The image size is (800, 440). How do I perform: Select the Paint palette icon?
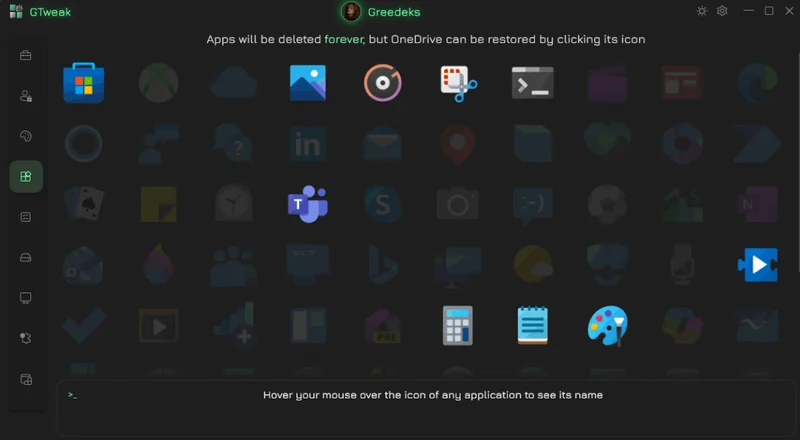[607, 326]
